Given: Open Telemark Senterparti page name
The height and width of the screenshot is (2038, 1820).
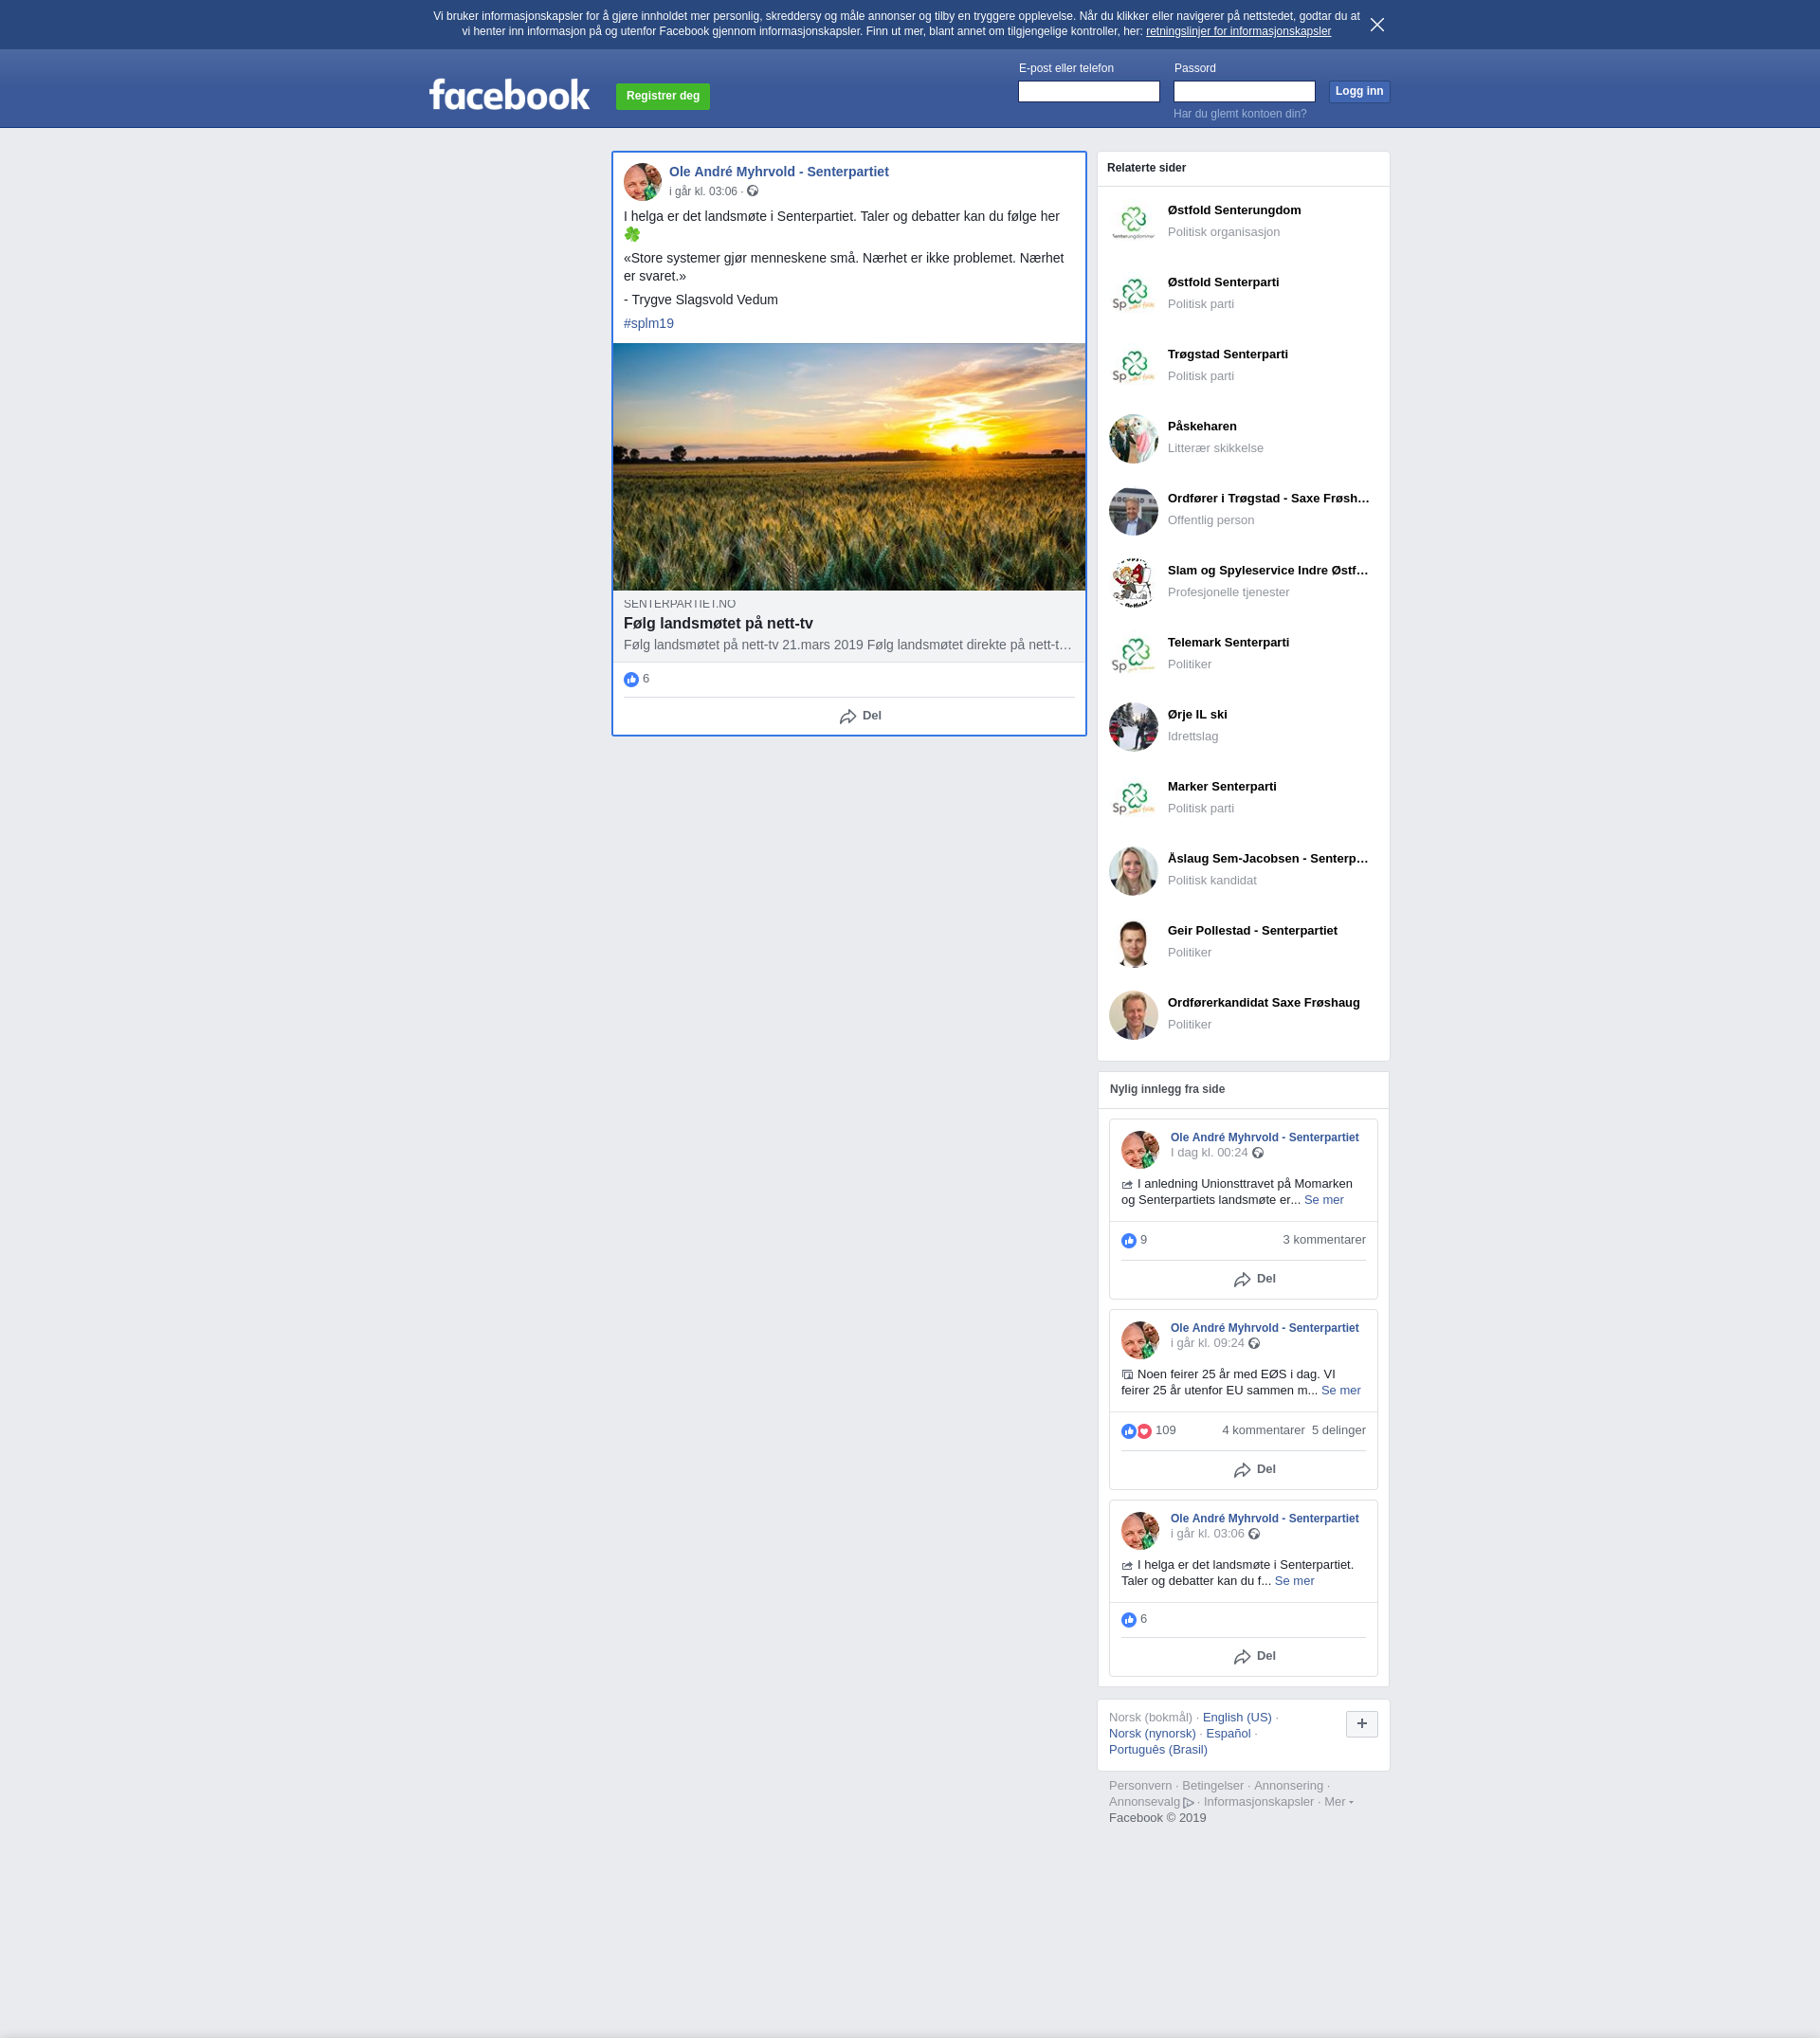Looking at the screenshot, I should tap(1228, 642).
